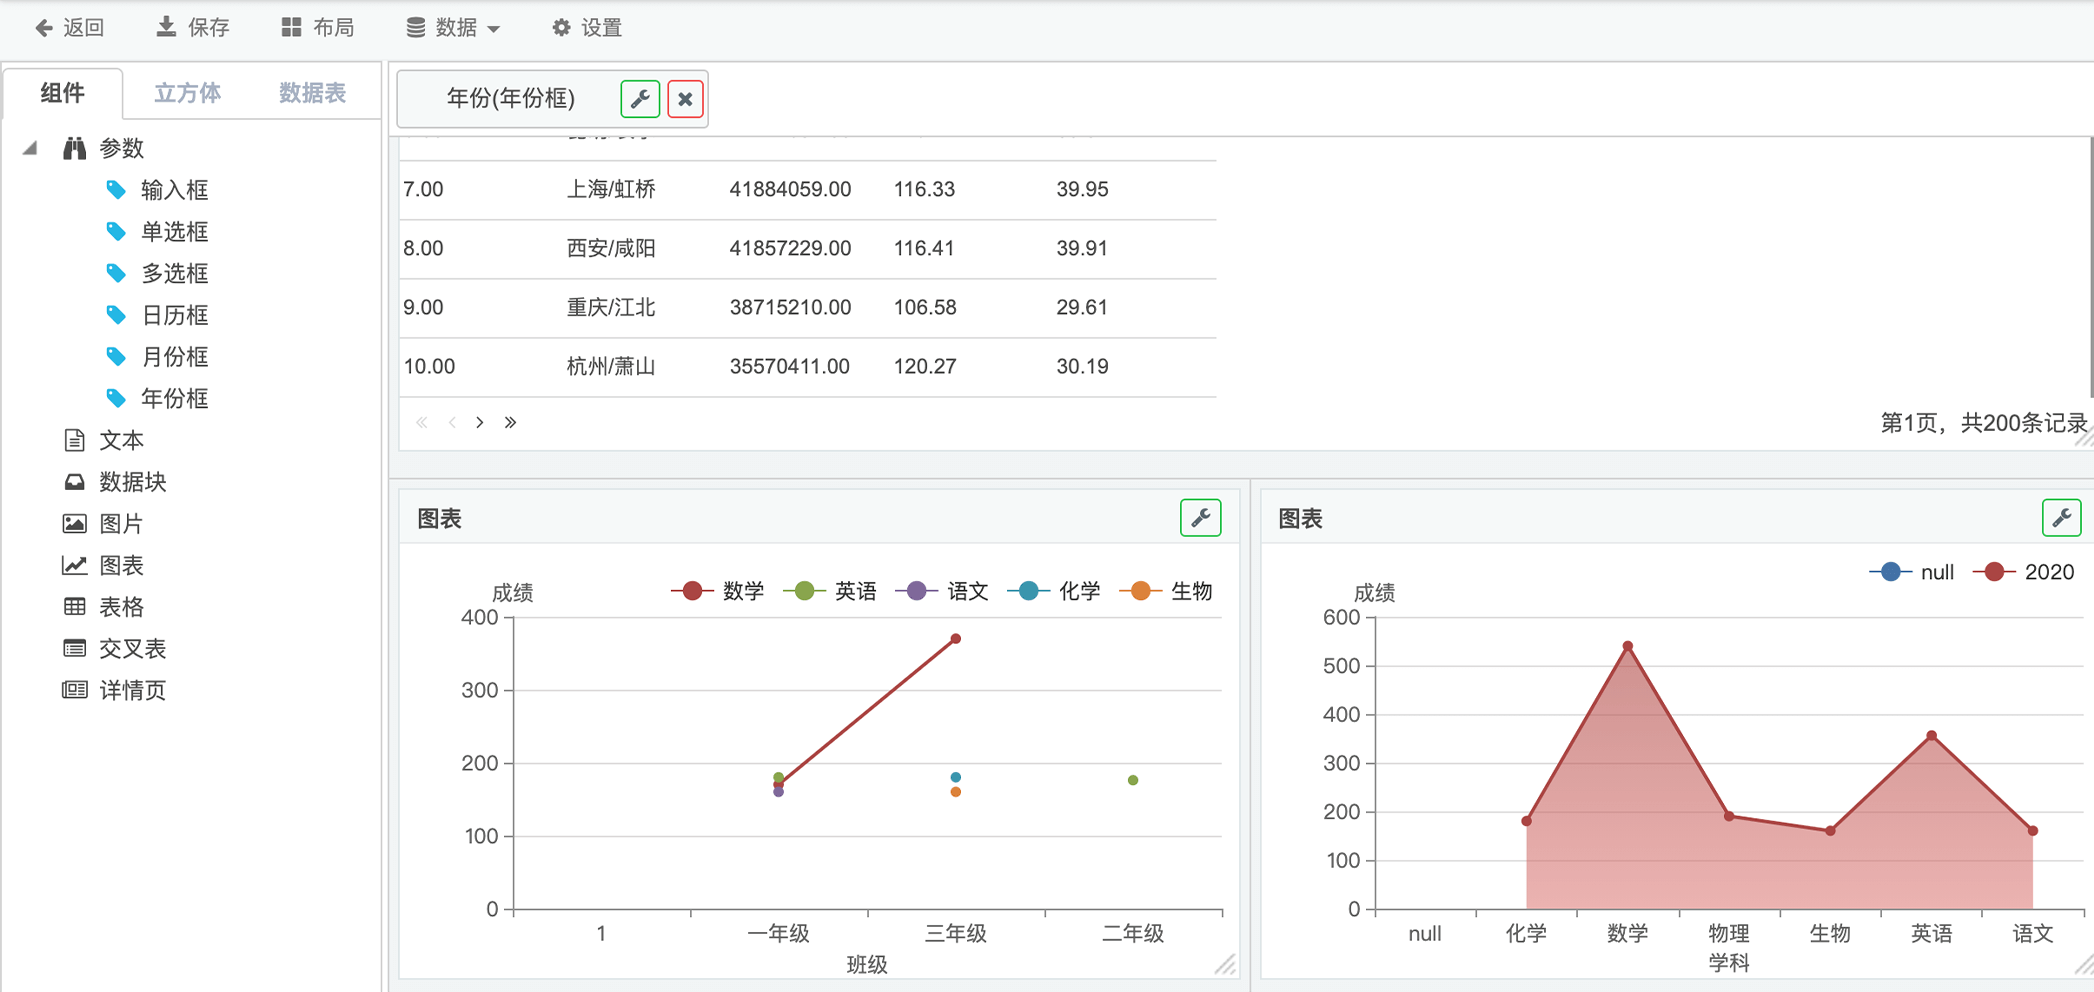The image size is (2094, 992).
Task: Go to last page of table
Action: [x=510, y=423]
